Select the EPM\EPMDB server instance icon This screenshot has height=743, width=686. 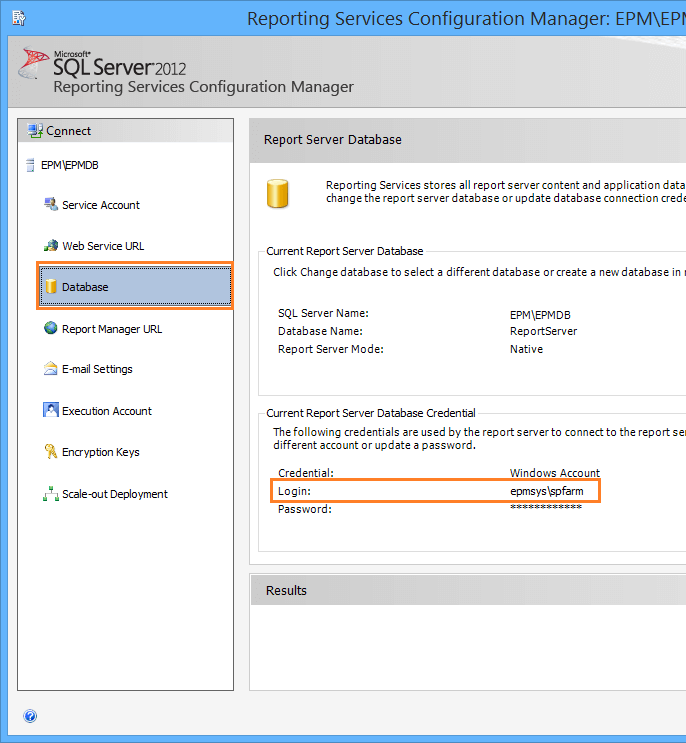[30, 165]
